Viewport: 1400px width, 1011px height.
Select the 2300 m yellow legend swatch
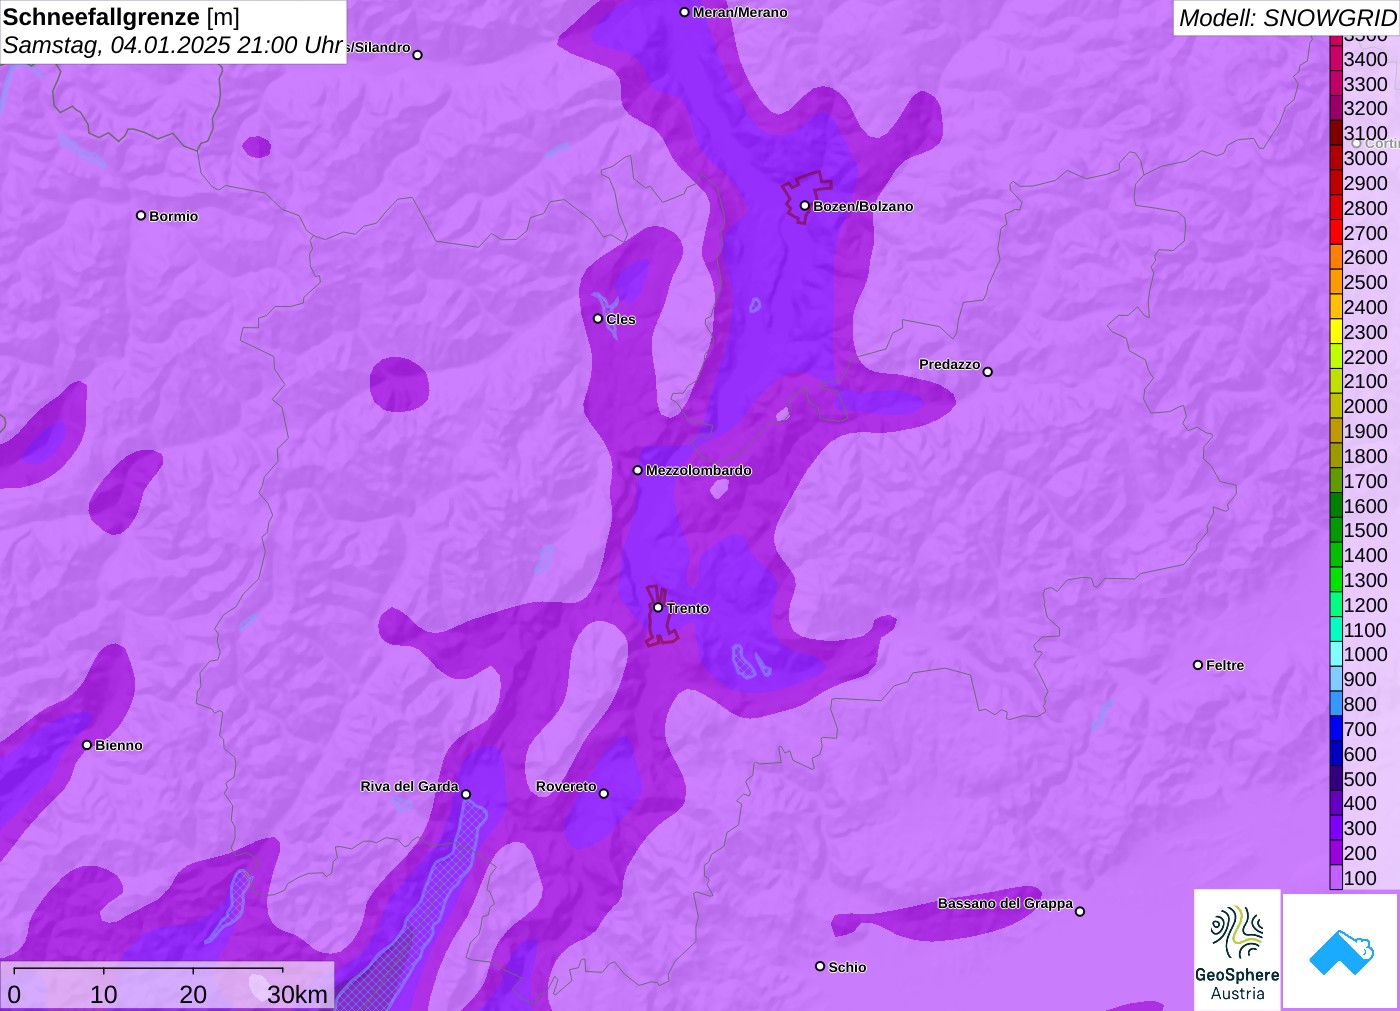tap(1336, 332)
